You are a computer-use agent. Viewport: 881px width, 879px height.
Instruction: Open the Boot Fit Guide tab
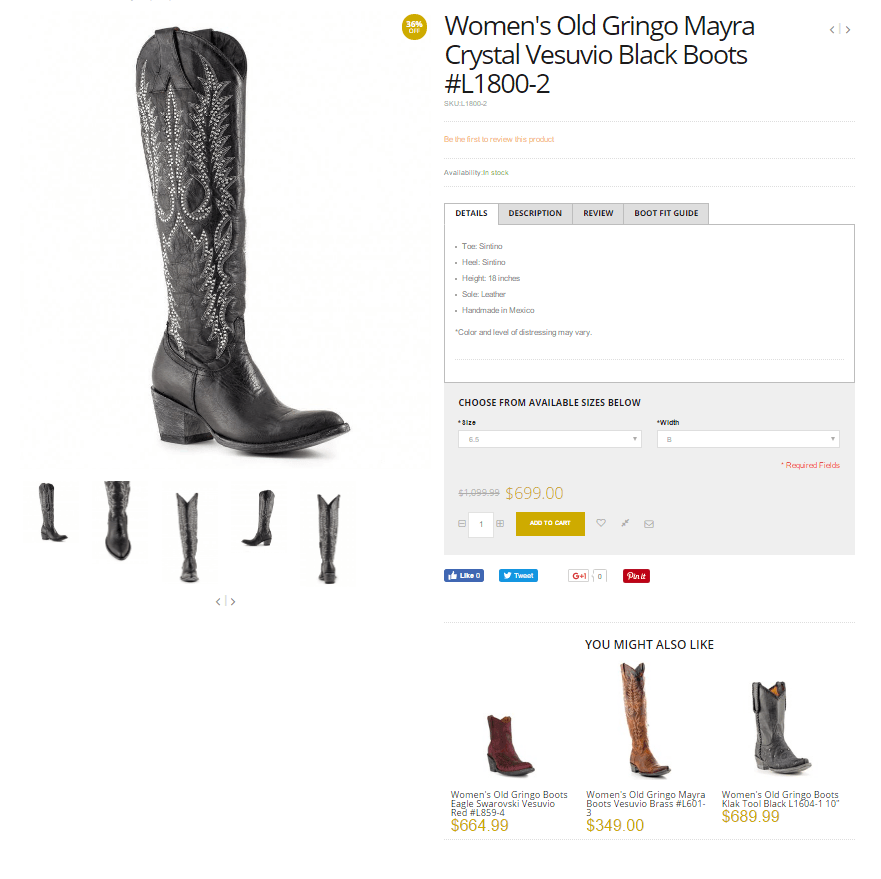click(666, 214)
